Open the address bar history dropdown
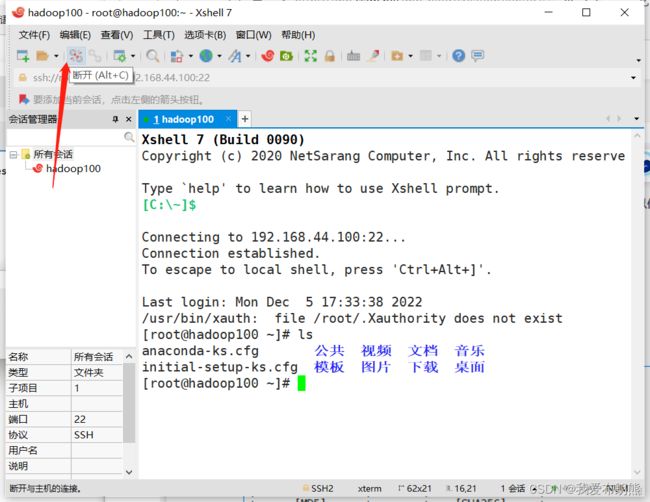This screenshot has height=502, width=650. [633, 78]
